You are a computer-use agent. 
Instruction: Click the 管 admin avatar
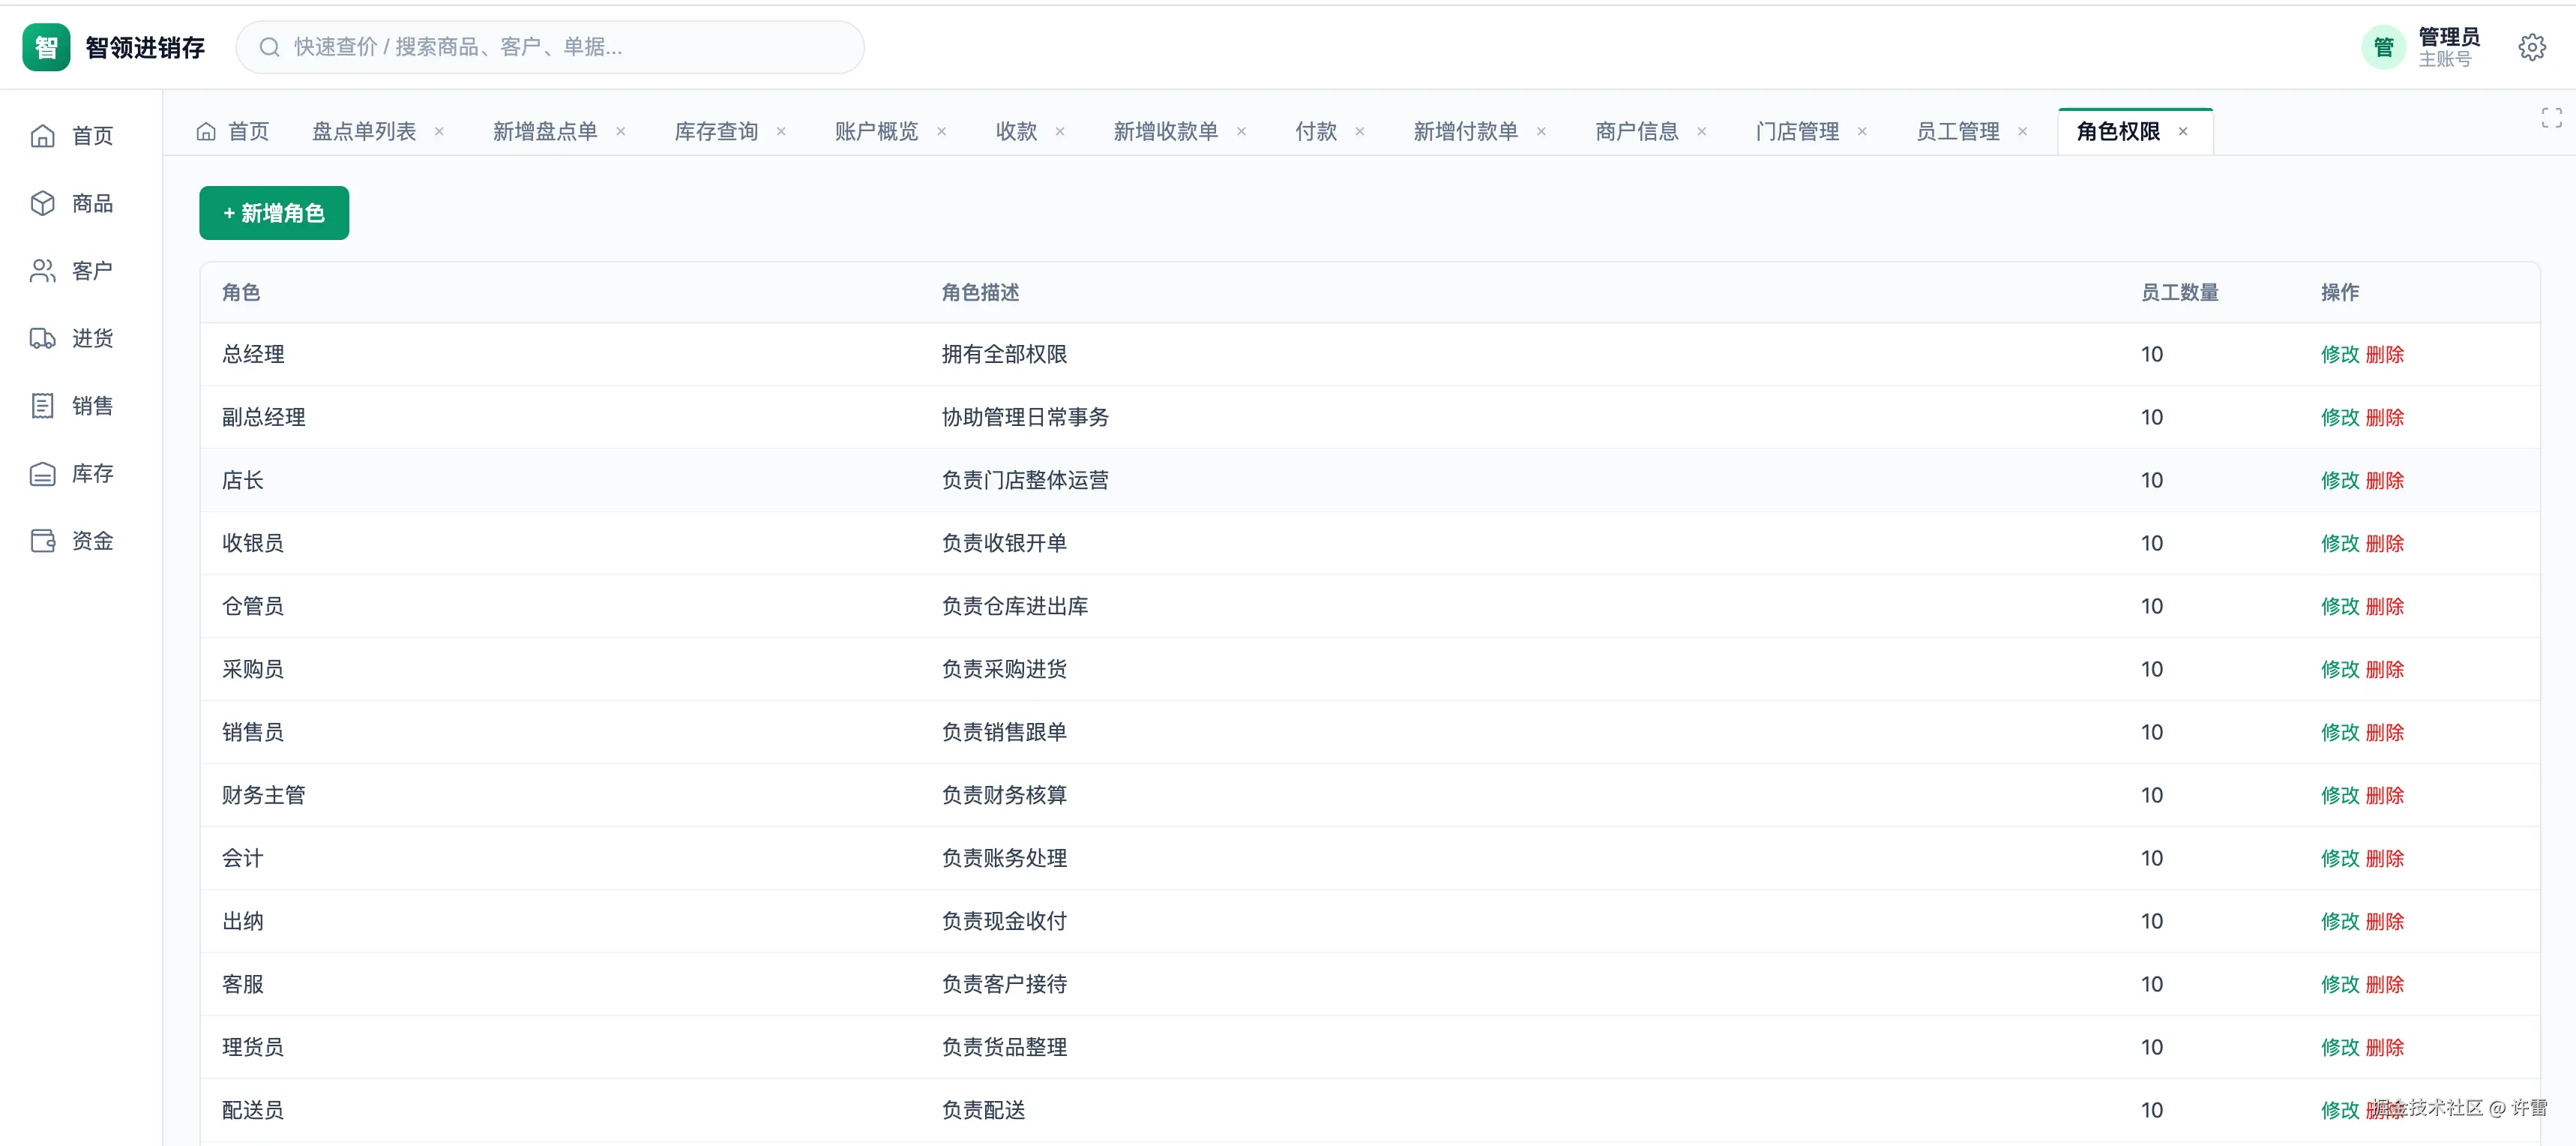click(x=2383, y=47)
